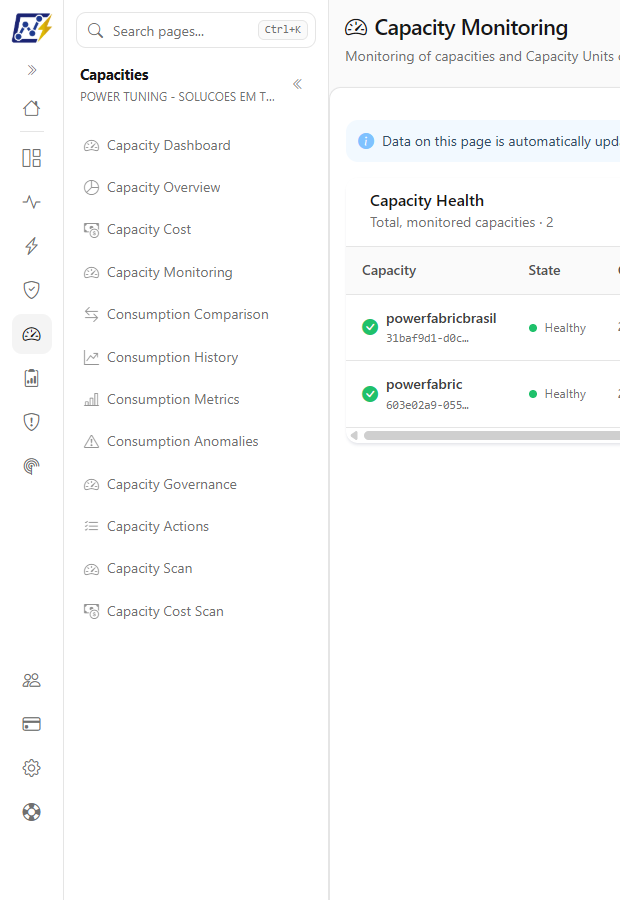Viewport: 620px width, 900px height.
Task: Click green check icon for powerfabricbrasil
Action: click(370, 327)
